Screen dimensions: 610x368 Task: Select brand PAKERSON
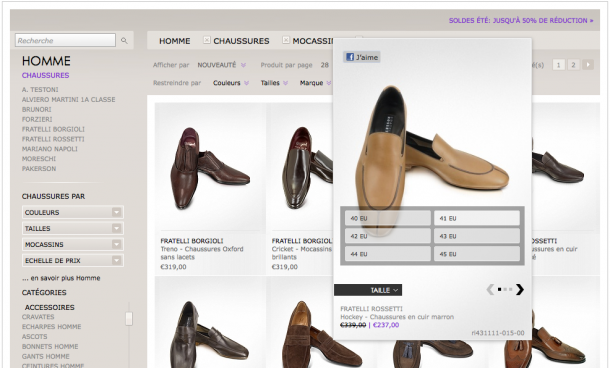pos(39,168)
